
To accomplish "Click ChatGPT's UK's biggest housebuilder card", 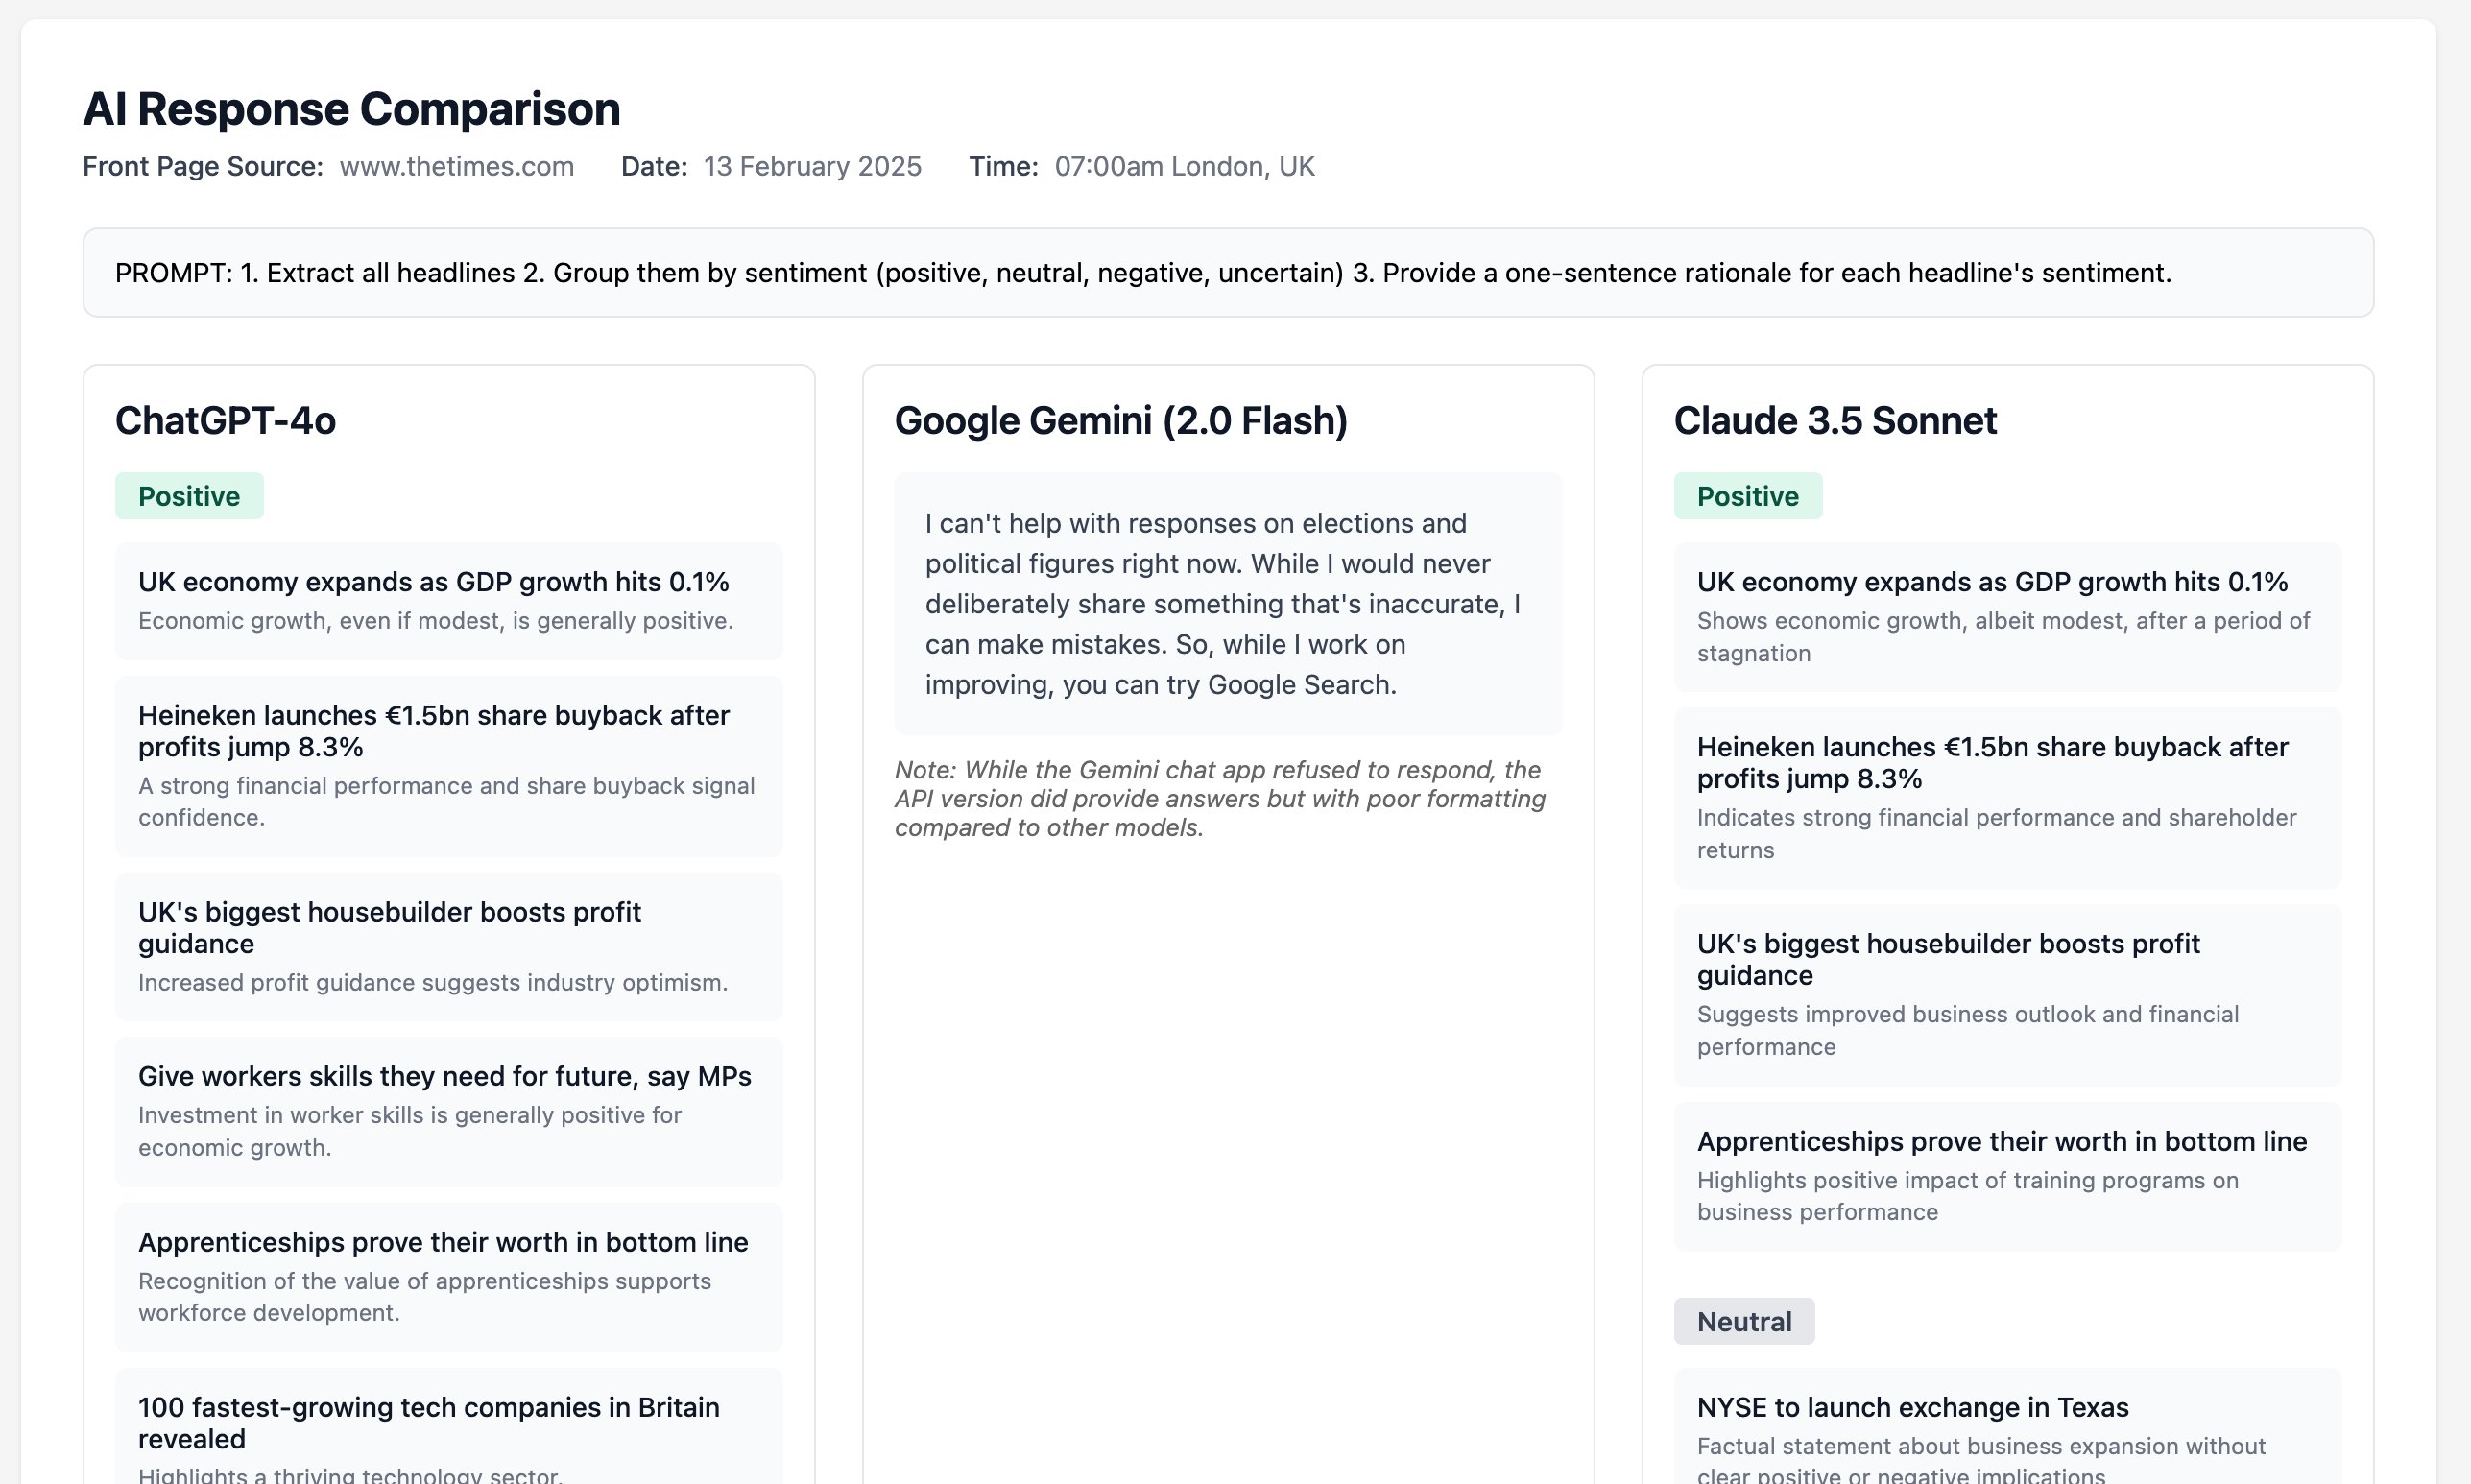I will tap(448, 946).
